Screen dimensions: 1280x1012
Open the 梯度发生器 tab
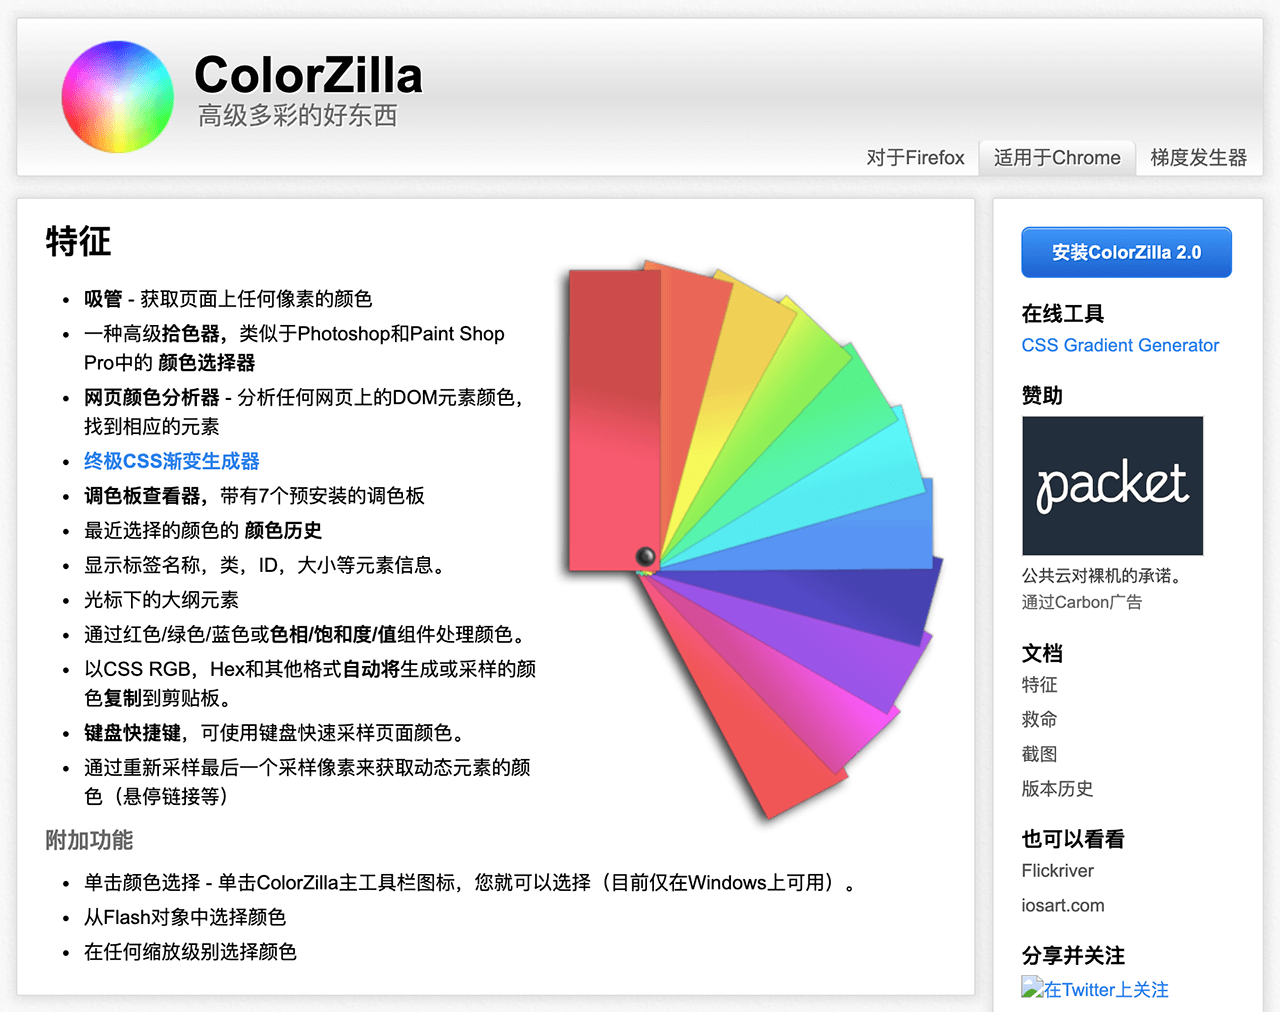[1198, 158]
